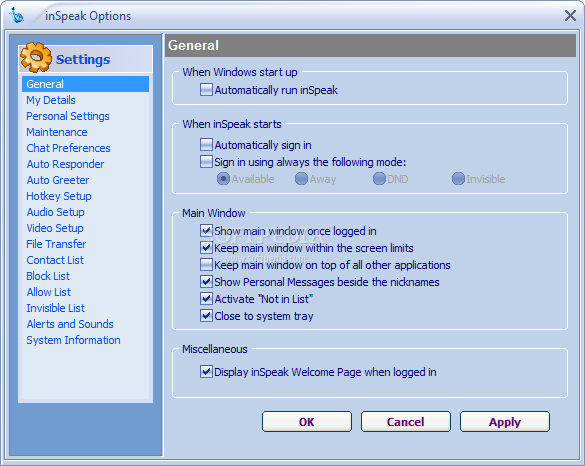Click the OK button
Screen dimensions: 585x466
[307, 422]
